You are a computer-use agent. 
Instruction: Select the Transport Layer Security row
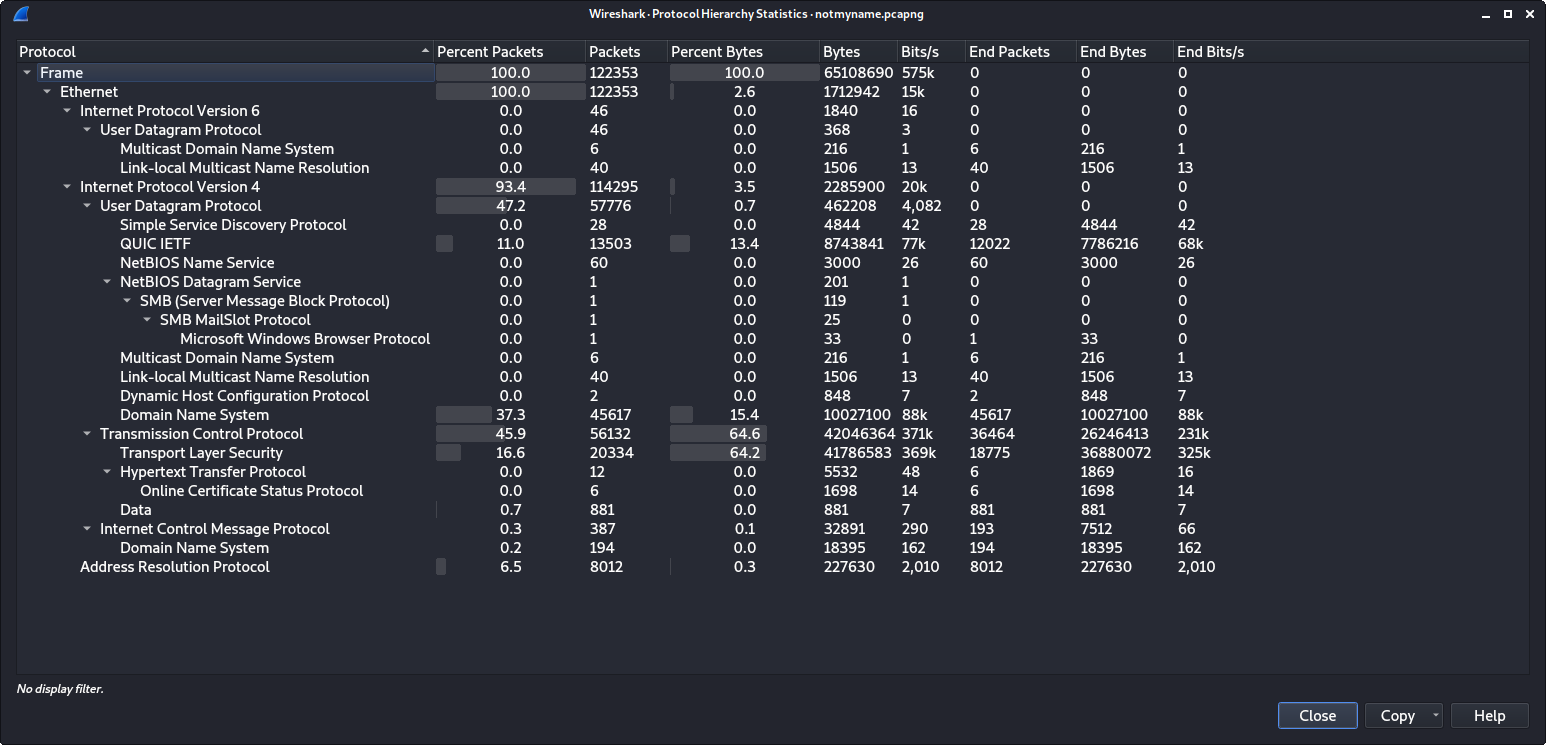click(x=772, y=453)
